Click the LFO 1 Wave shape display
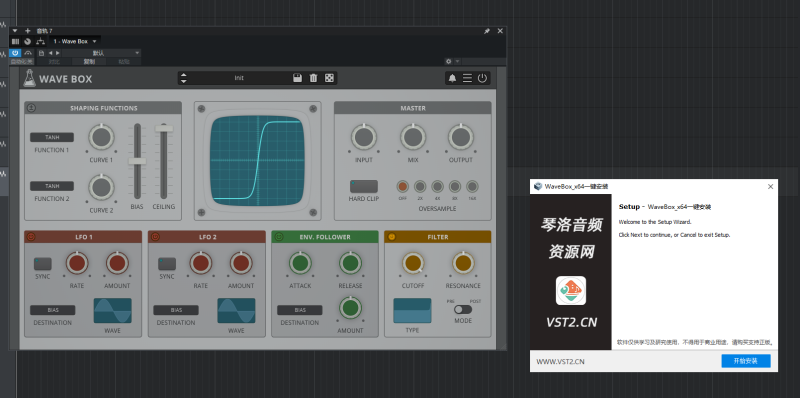800x398 pixels. pos(112,311)
